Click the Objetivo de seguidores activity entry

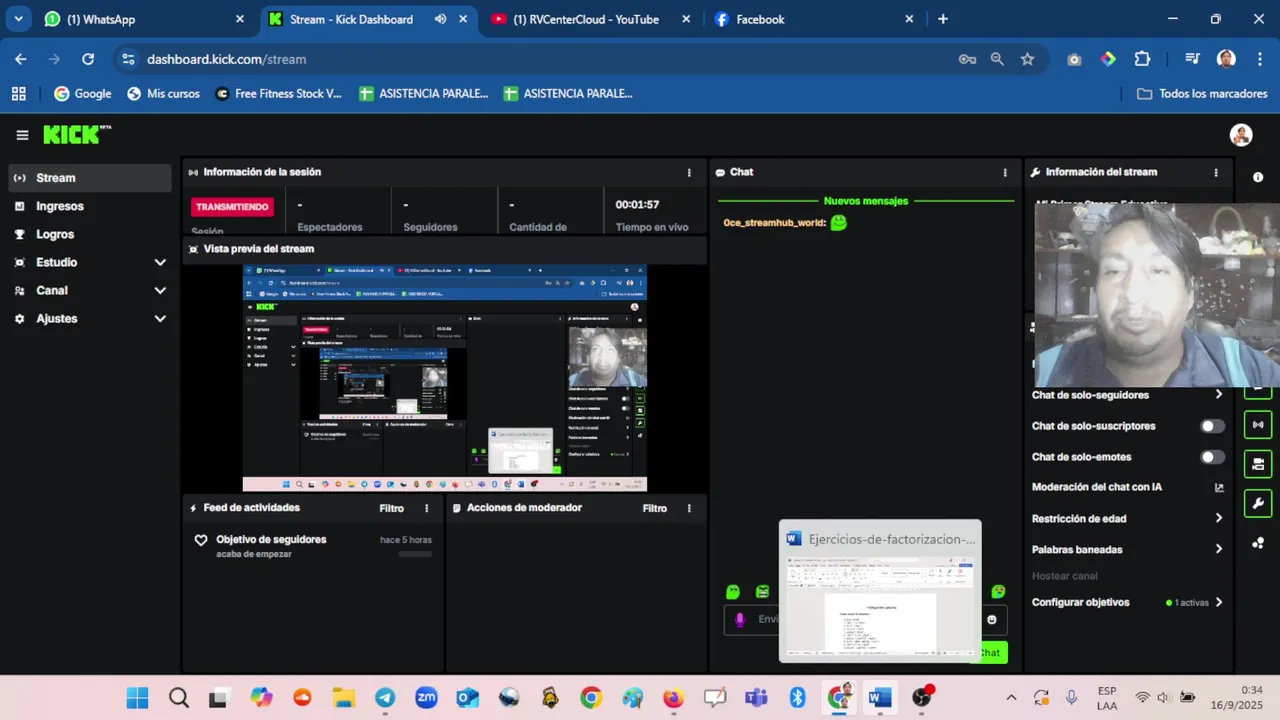pos(313,546)
